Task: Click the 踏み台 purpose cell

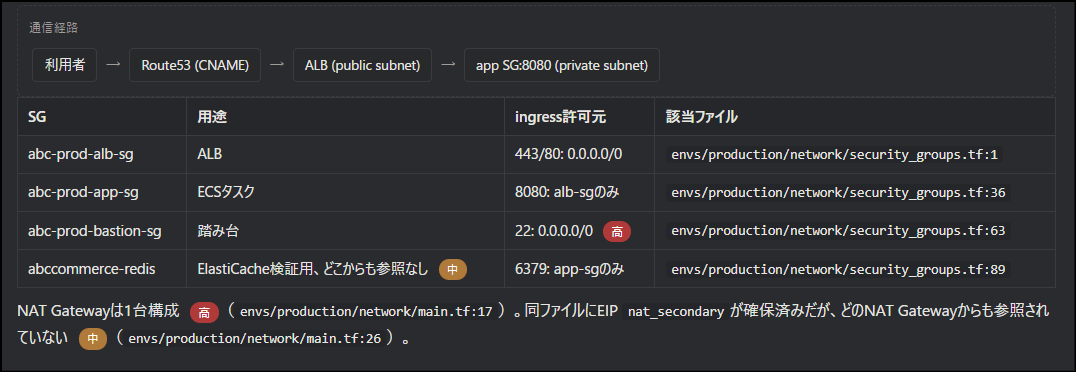Action: (345, 231)
